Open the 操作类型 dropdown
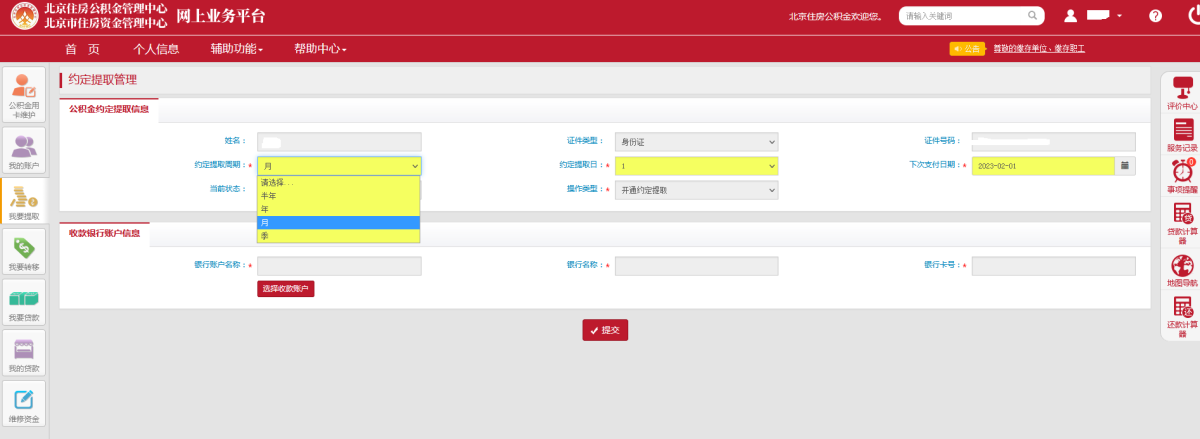This screenshot has width=1200, height=439. pyautogui.click(x=696, y=190)
